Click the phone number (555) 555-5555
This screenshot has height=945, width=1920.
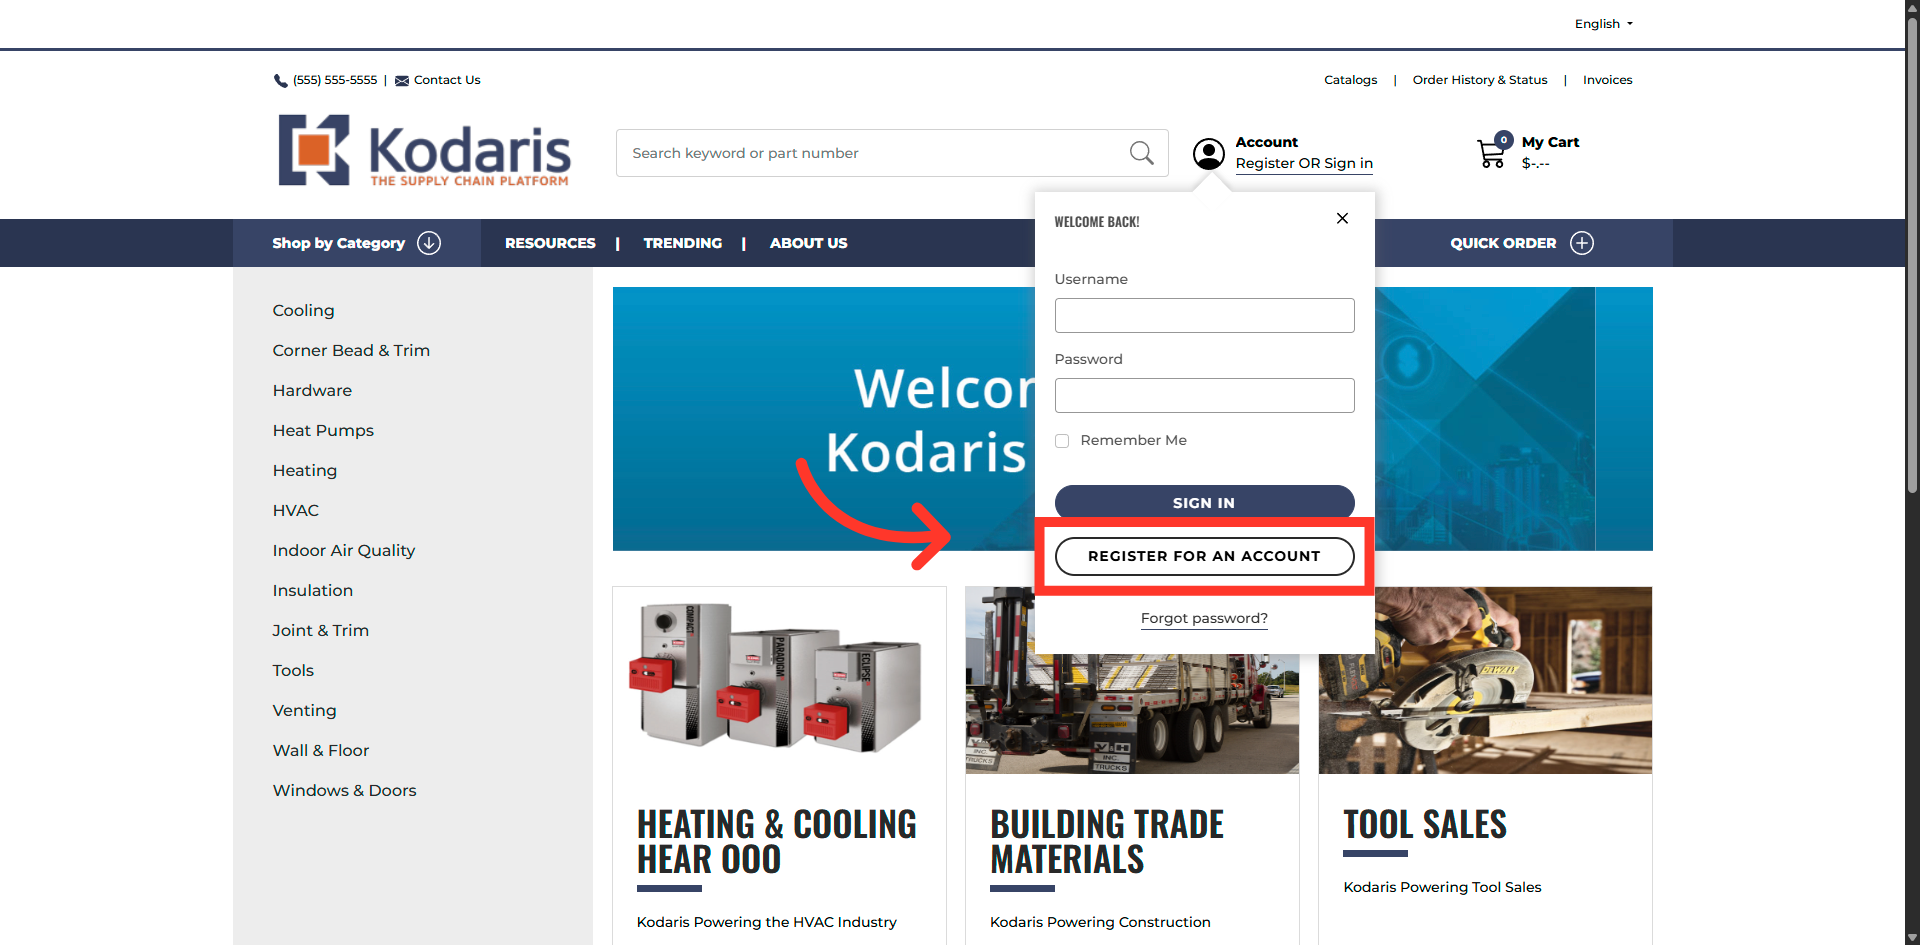click(x=335, y=80)
